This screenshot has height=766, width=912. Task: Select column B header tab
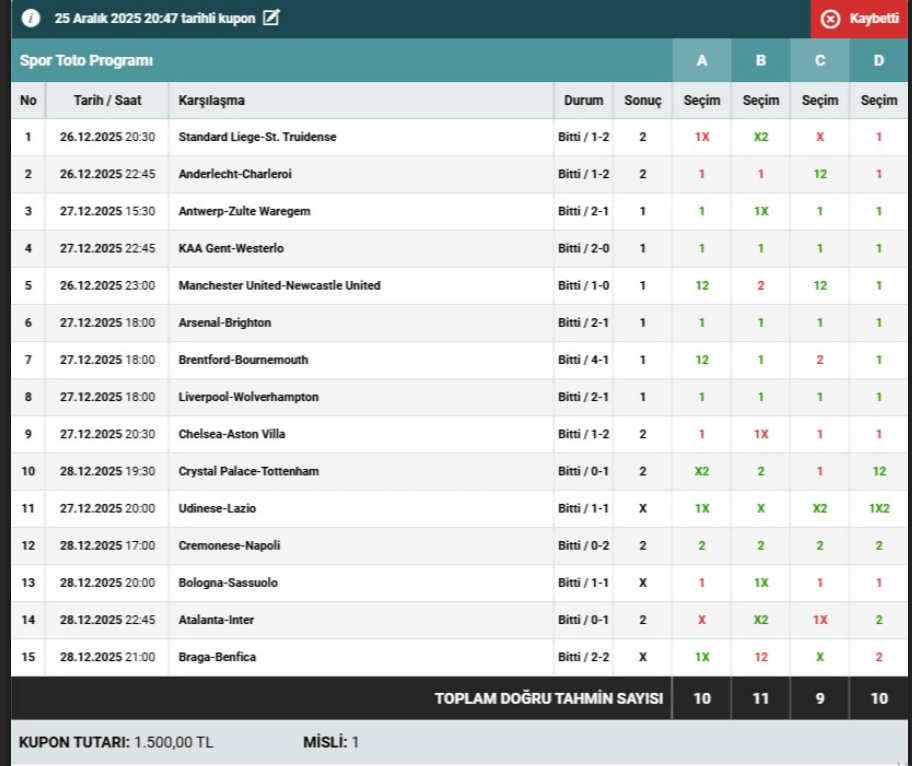tap(761, 61)
